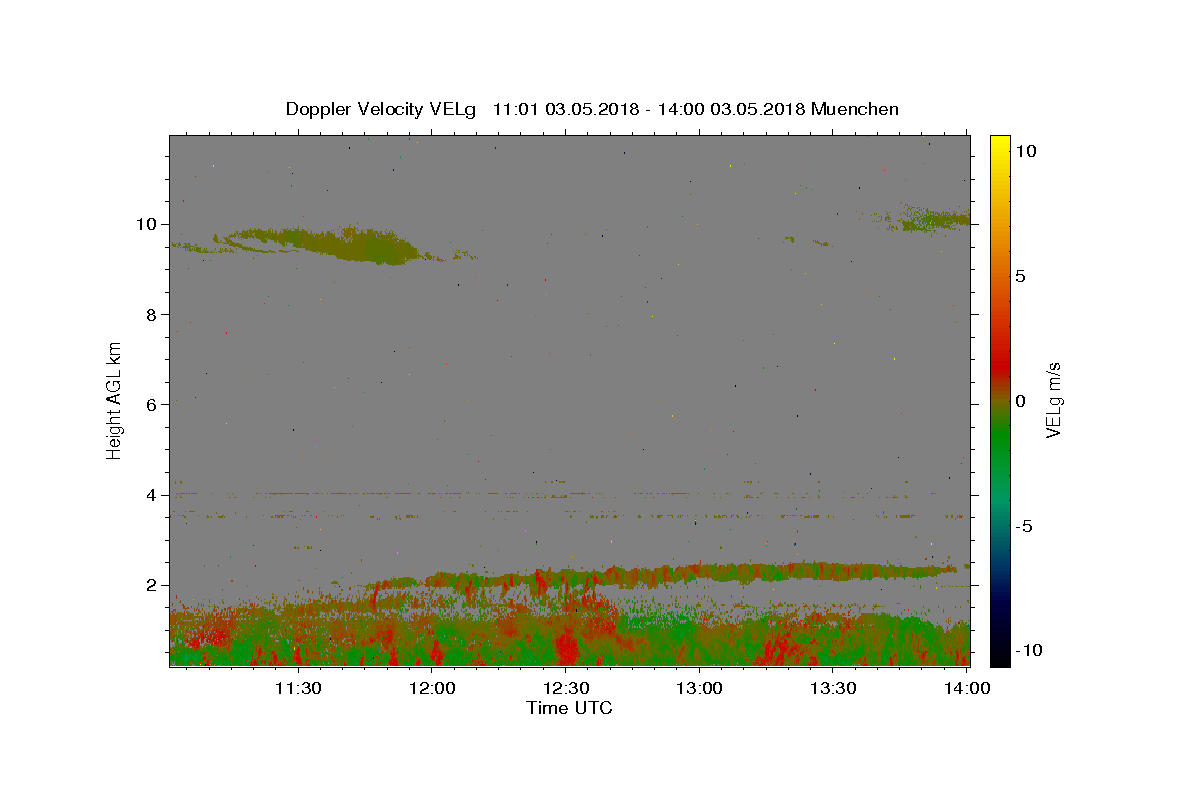The image size is (1200, 800).
Task: Click the 13:00 time tick label
Action: pos(699,688)
